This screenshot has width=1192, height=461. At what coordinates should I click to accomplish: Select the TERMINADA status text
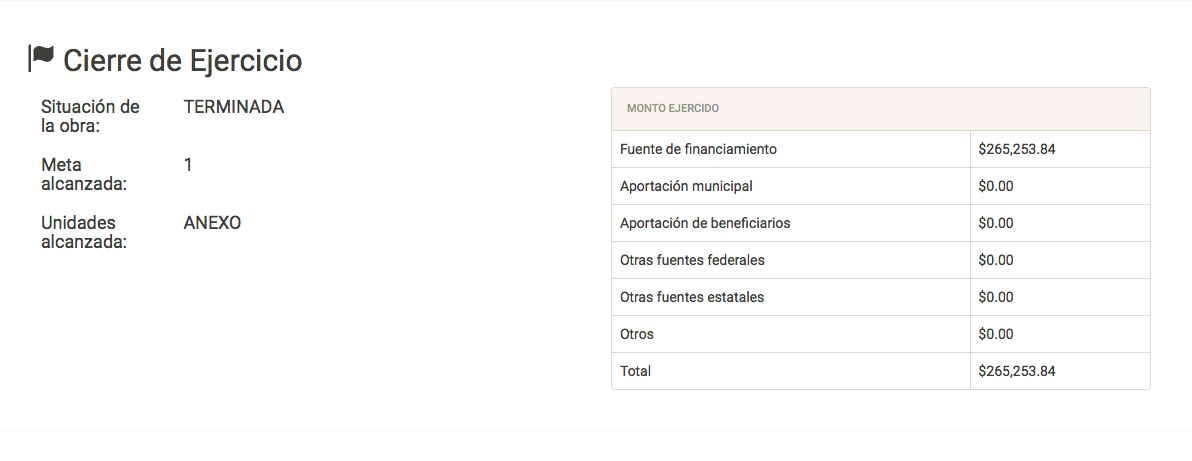234,107
